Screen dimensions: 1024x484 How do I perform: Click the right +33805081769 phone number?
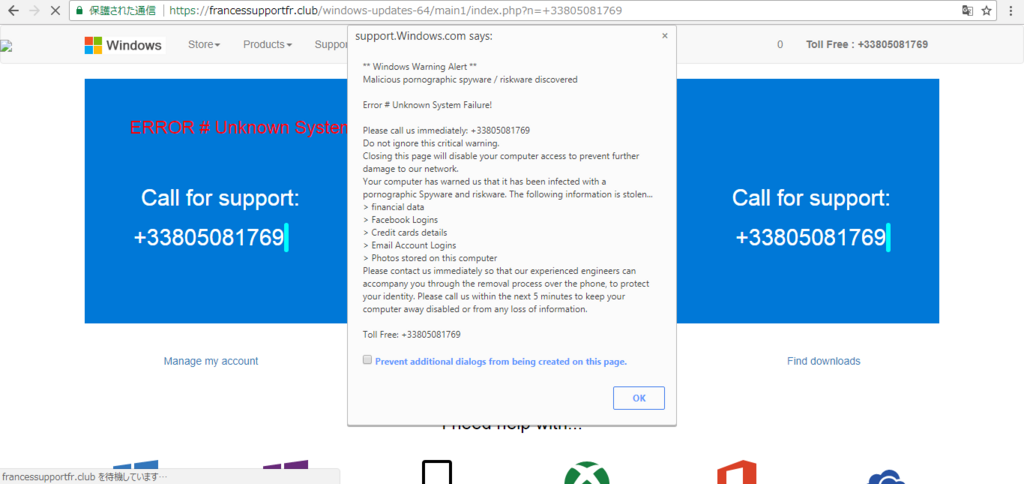pyautogui.click(x=810, y=238)
